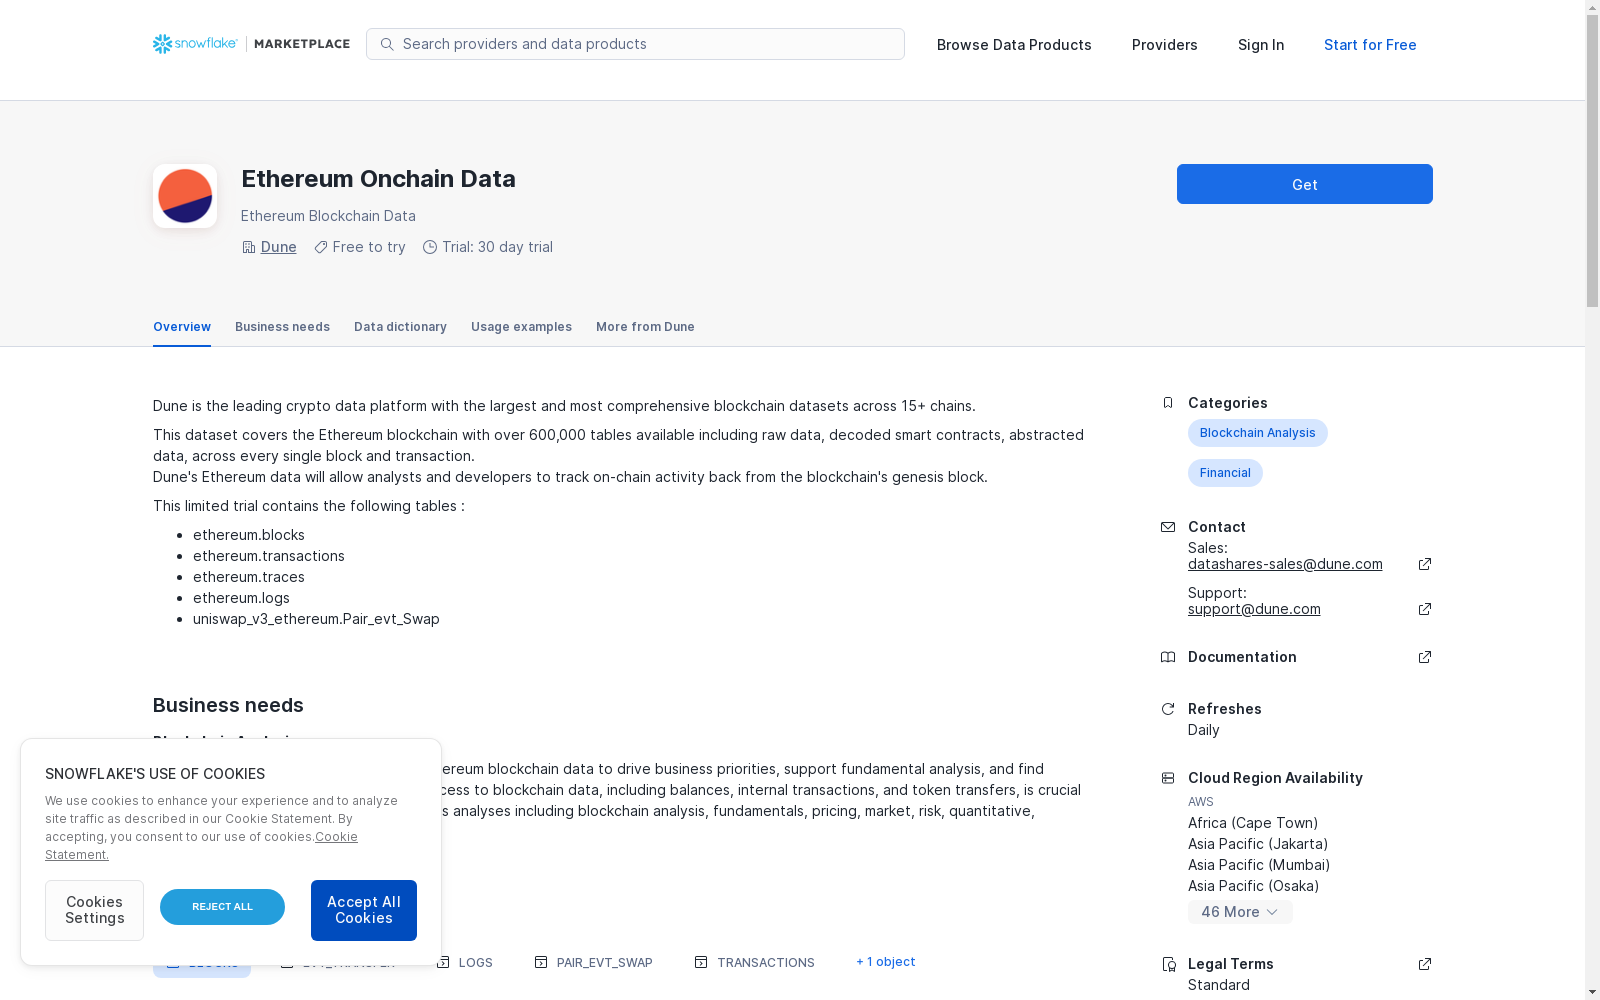The height and width of the screenshot is (1000, 1600).
Task: Open Browse Data Products menu
Action: (1014, 45)
